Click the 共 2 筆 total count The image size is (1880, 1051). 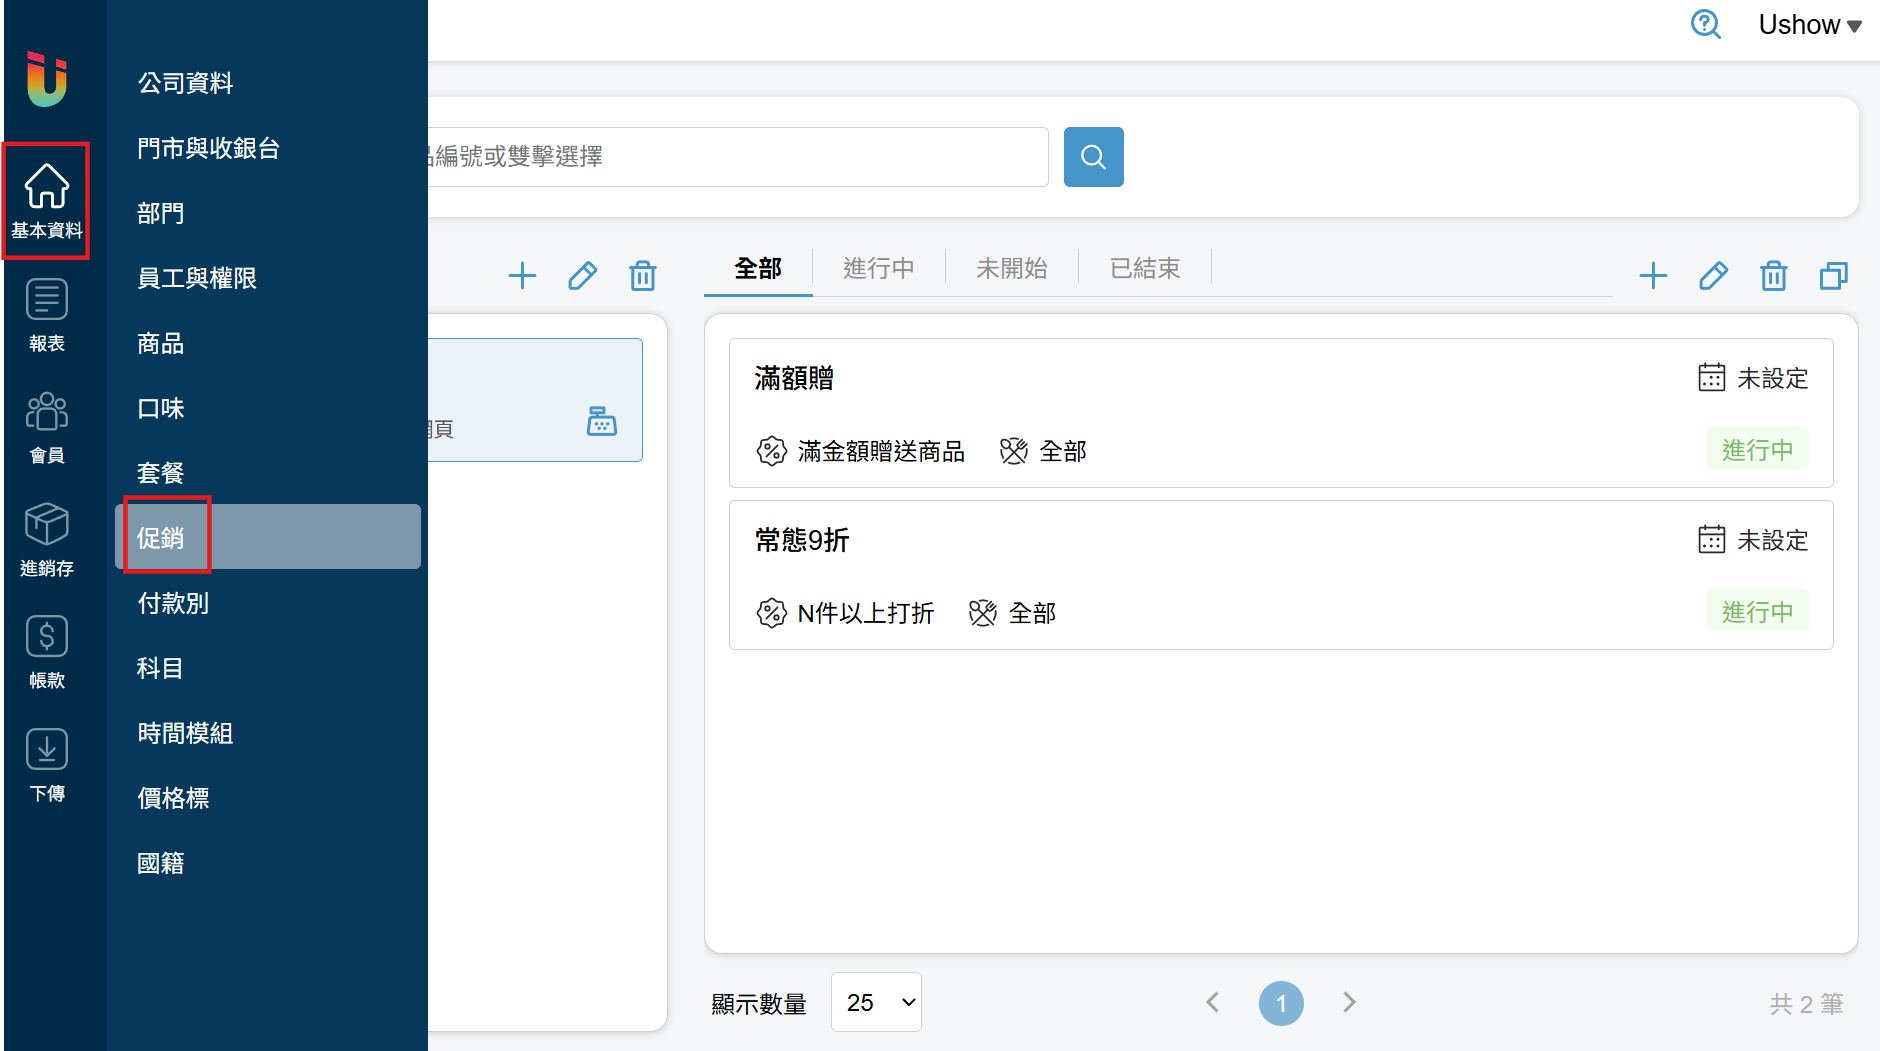click(x=1806, y=1004)
